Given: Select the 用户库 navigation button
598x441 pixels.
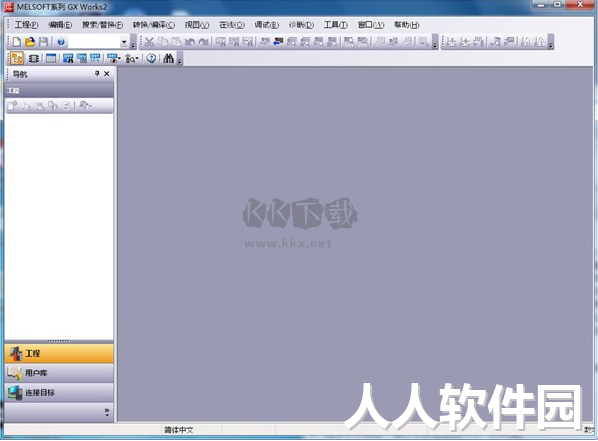Looking at the screenshot, I should tap(59, 373).
